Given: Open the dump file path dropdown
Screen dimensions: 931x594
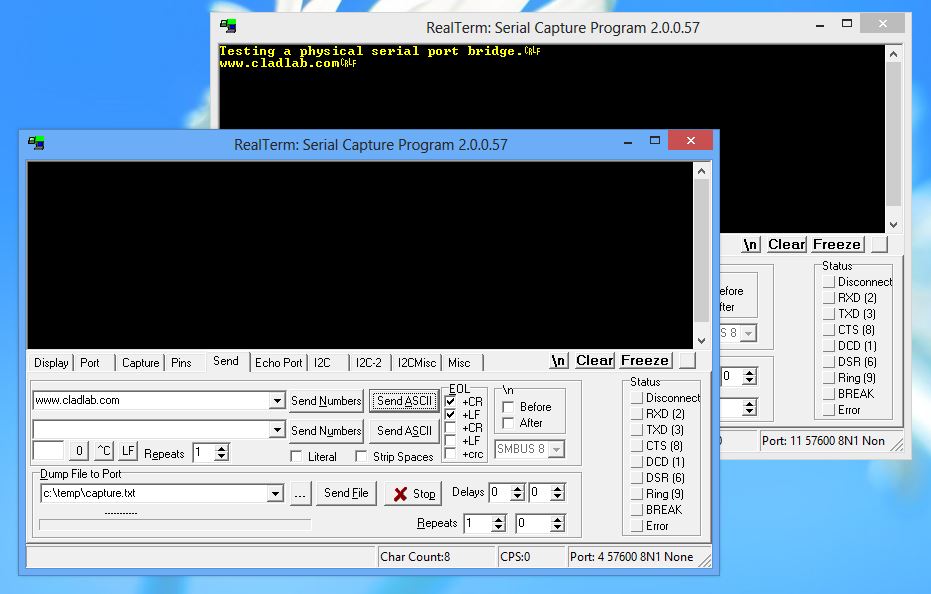Looking at the screenshot, I should click(276, 494).
